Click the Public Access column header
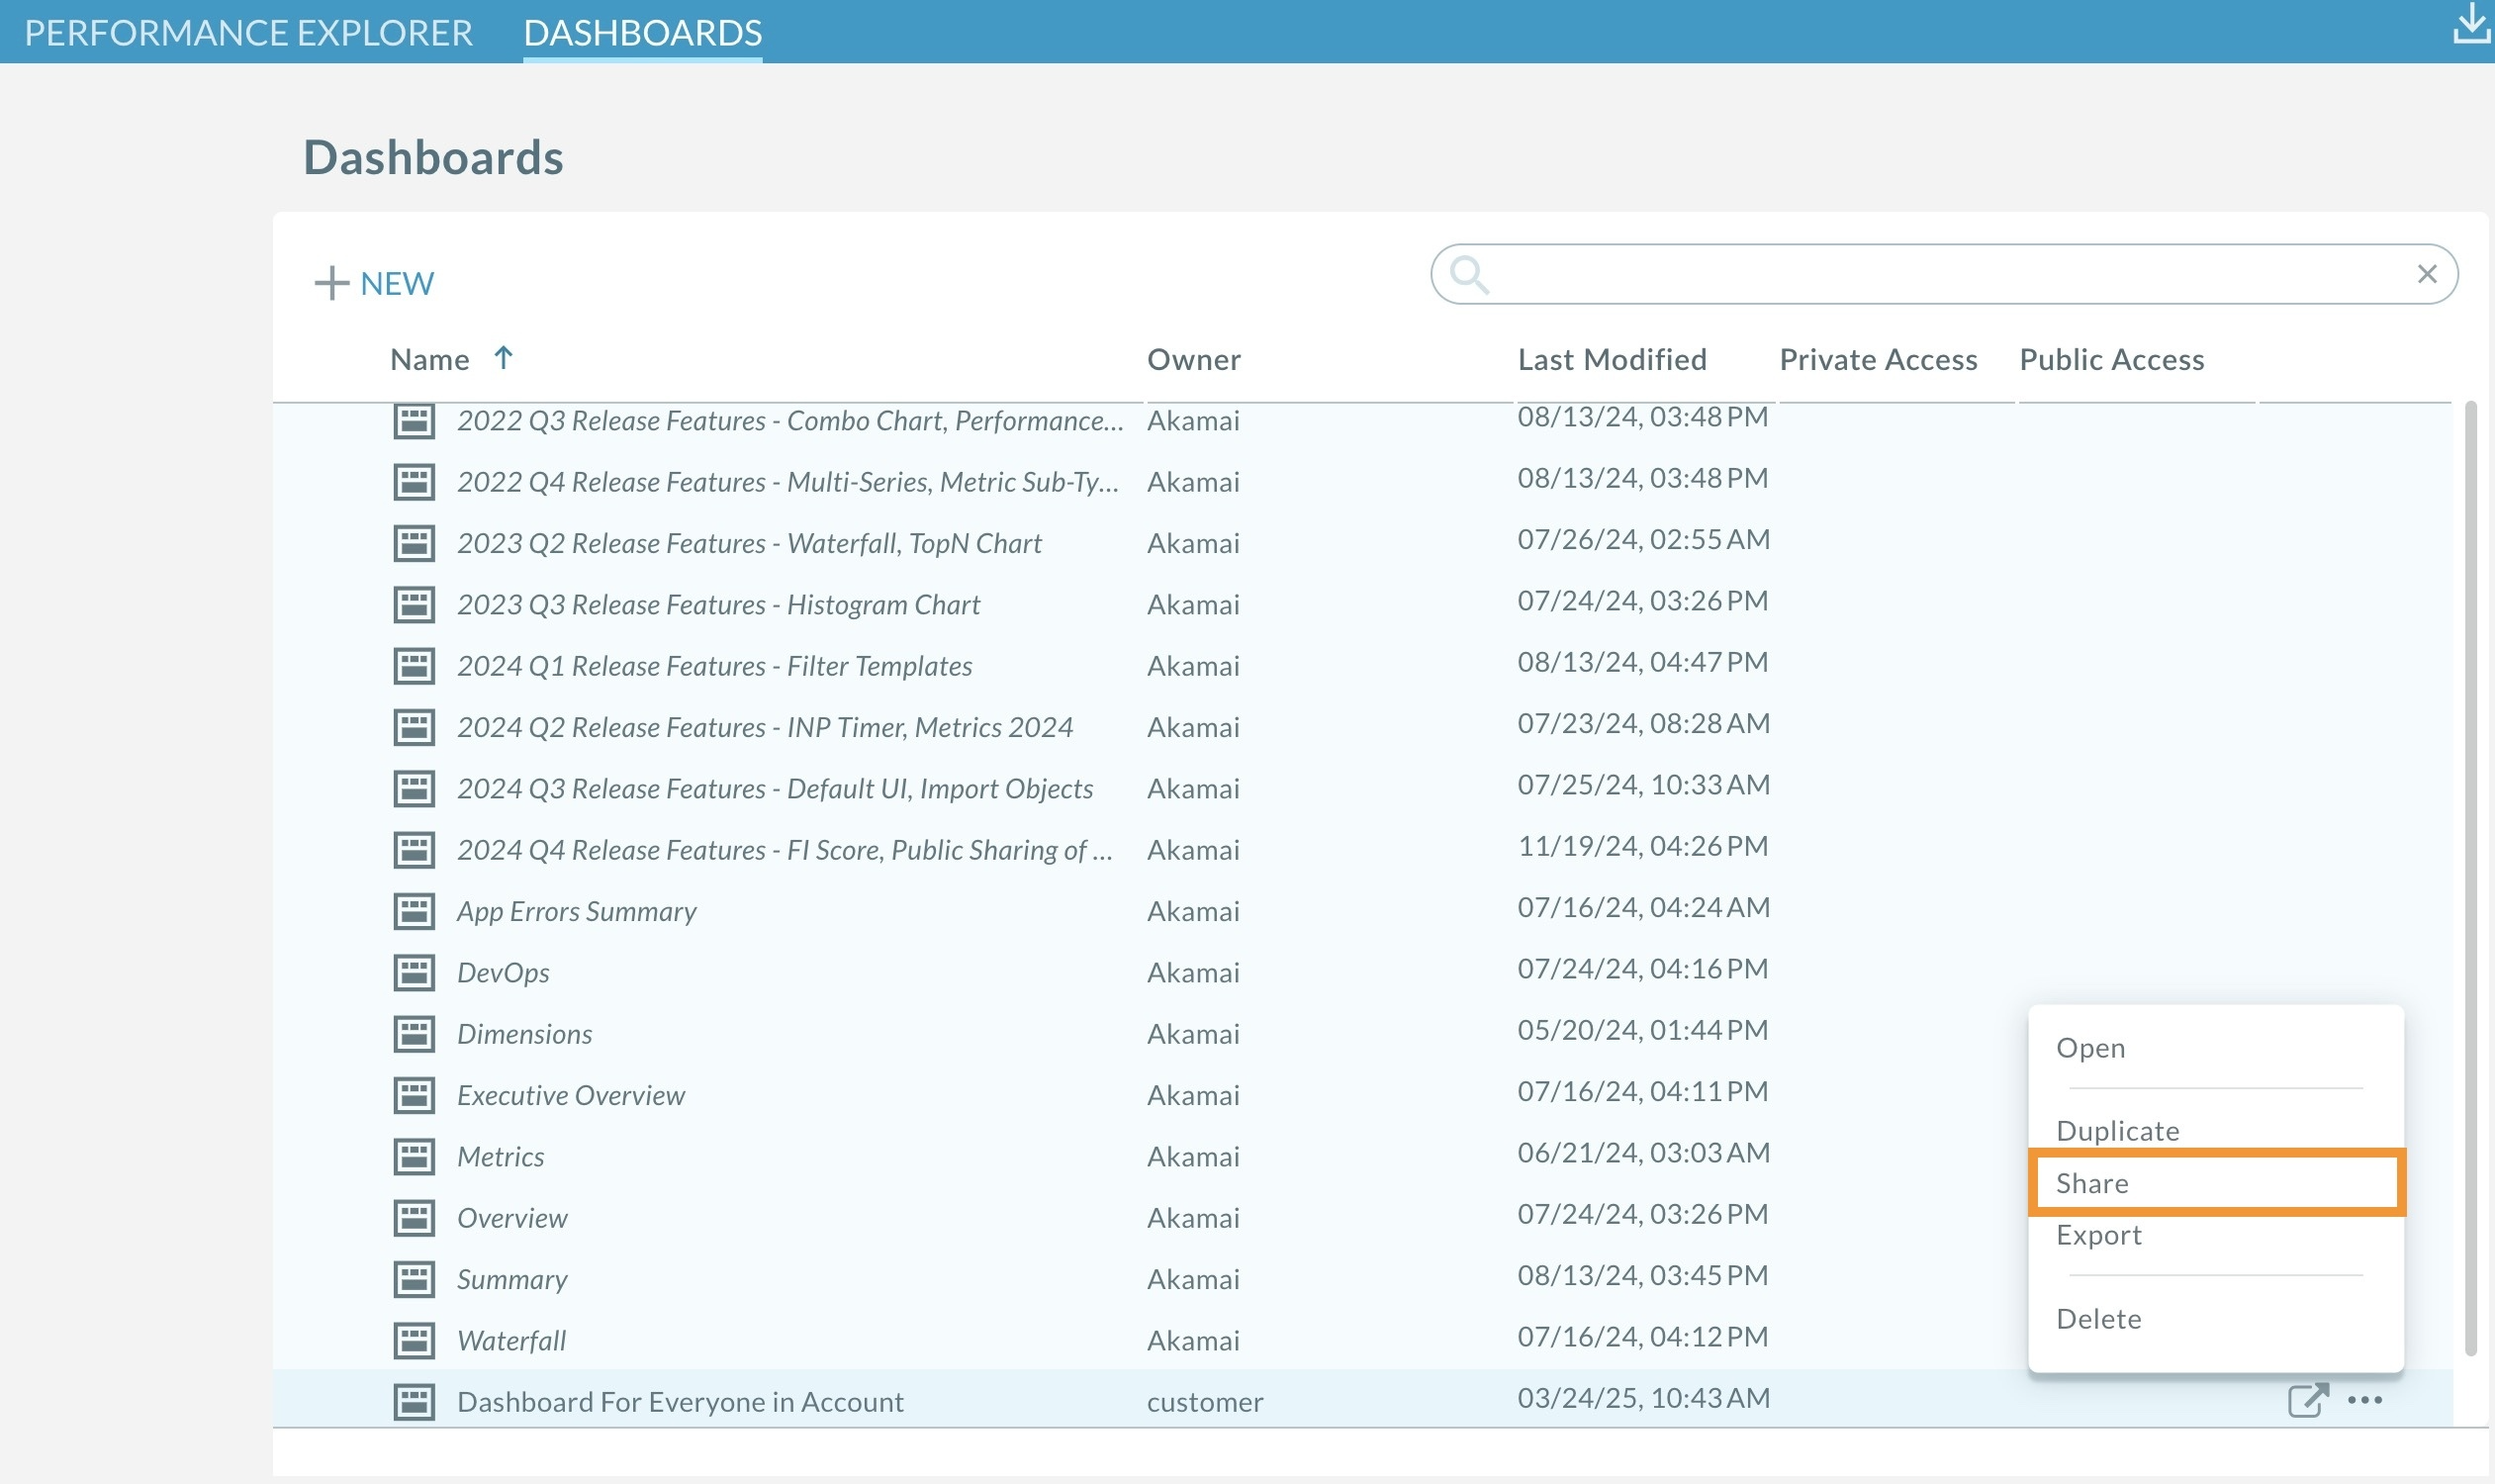Viewport: 2495px width, 1484px height. pos(2112,359)
